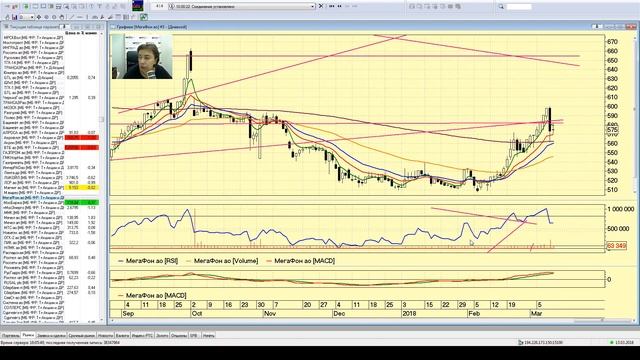Open the Срочный рынок tab
The width and height of the screenshot is (640, 360).
pyautogui.click(x=82, y=336)
